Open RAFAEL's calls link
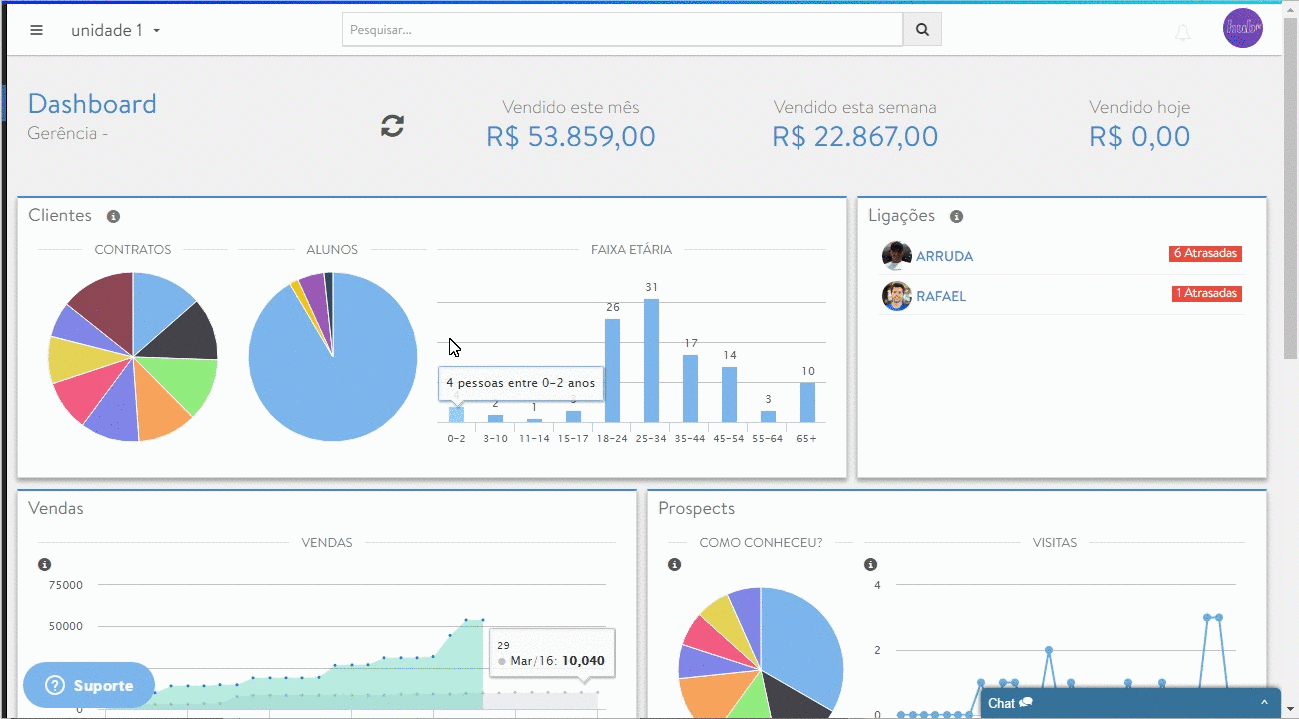The width and height of the screenshot is (1299, 719). (x=940, y=296)
